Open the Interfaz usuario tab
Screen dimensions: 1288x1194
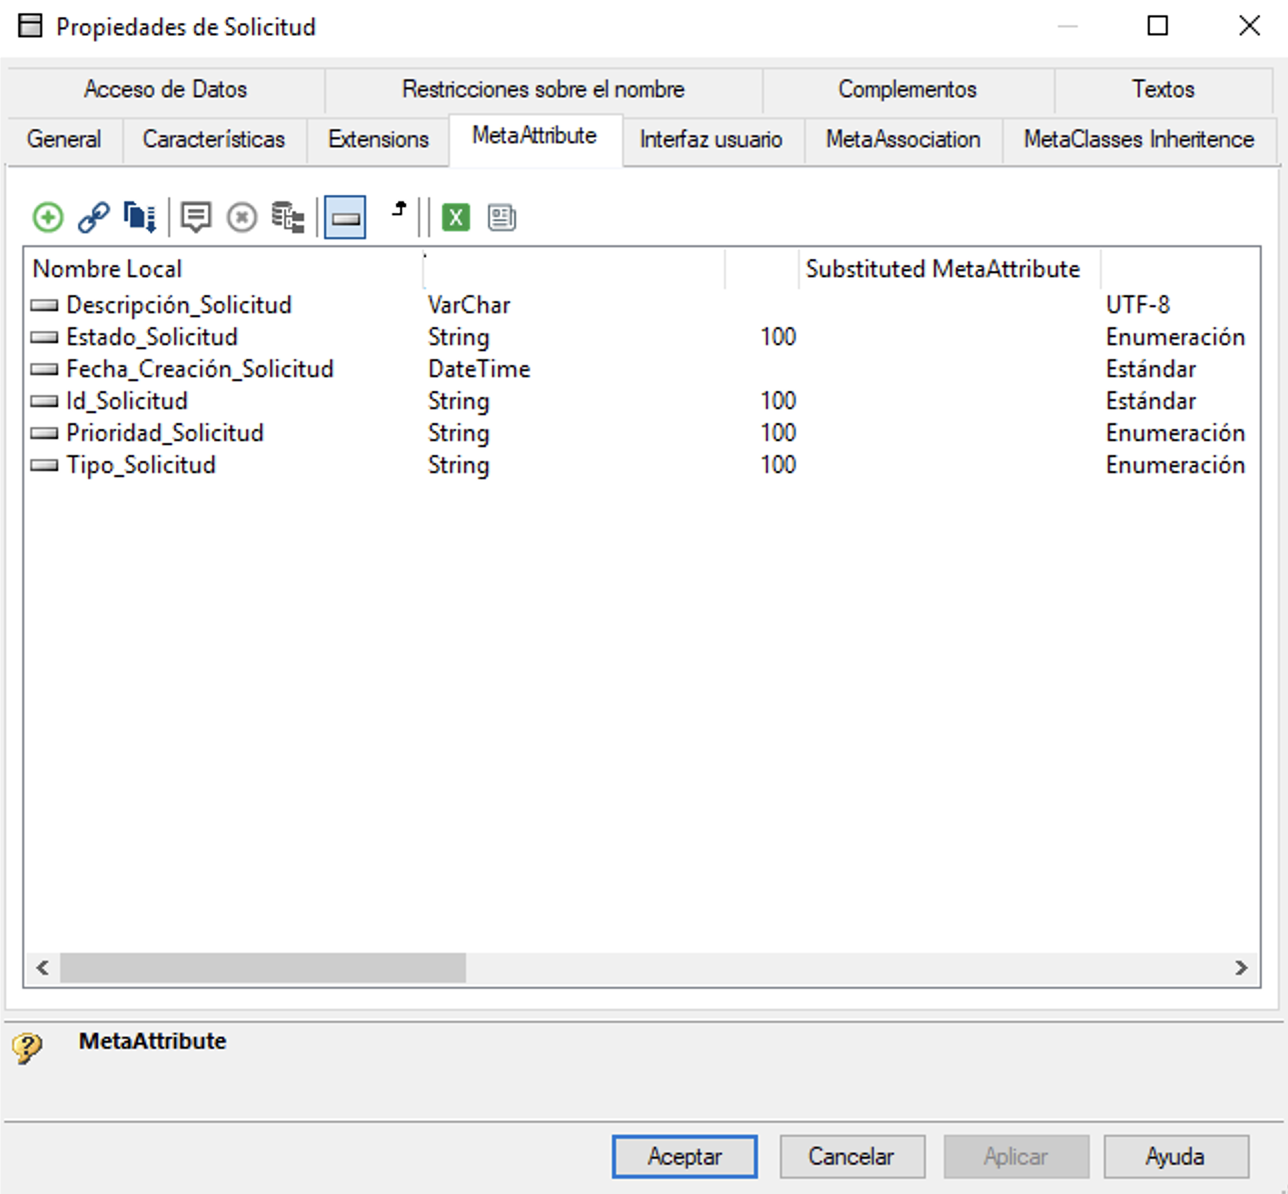tap(711, 139)
